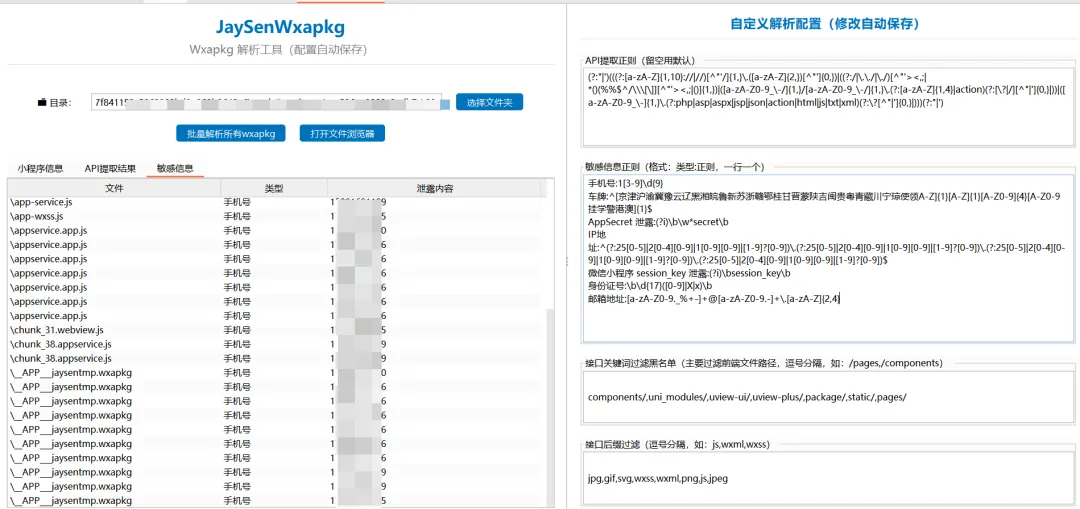
Task: Click the 接口后缀过滤 input box
Action: [x=829, y=477]
